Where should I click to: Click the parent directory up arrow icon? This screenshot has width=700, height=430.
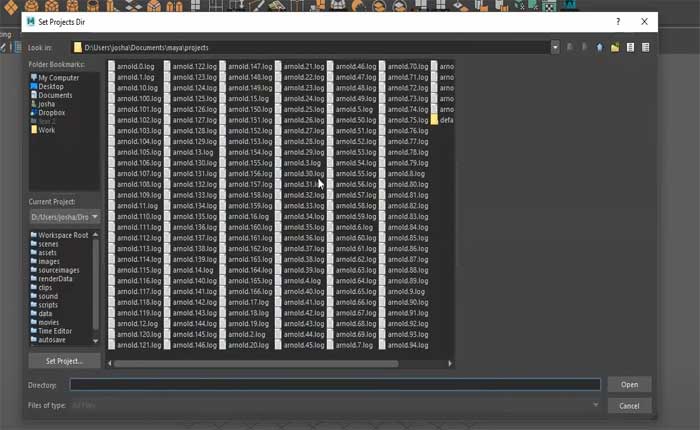coord(600,47)
